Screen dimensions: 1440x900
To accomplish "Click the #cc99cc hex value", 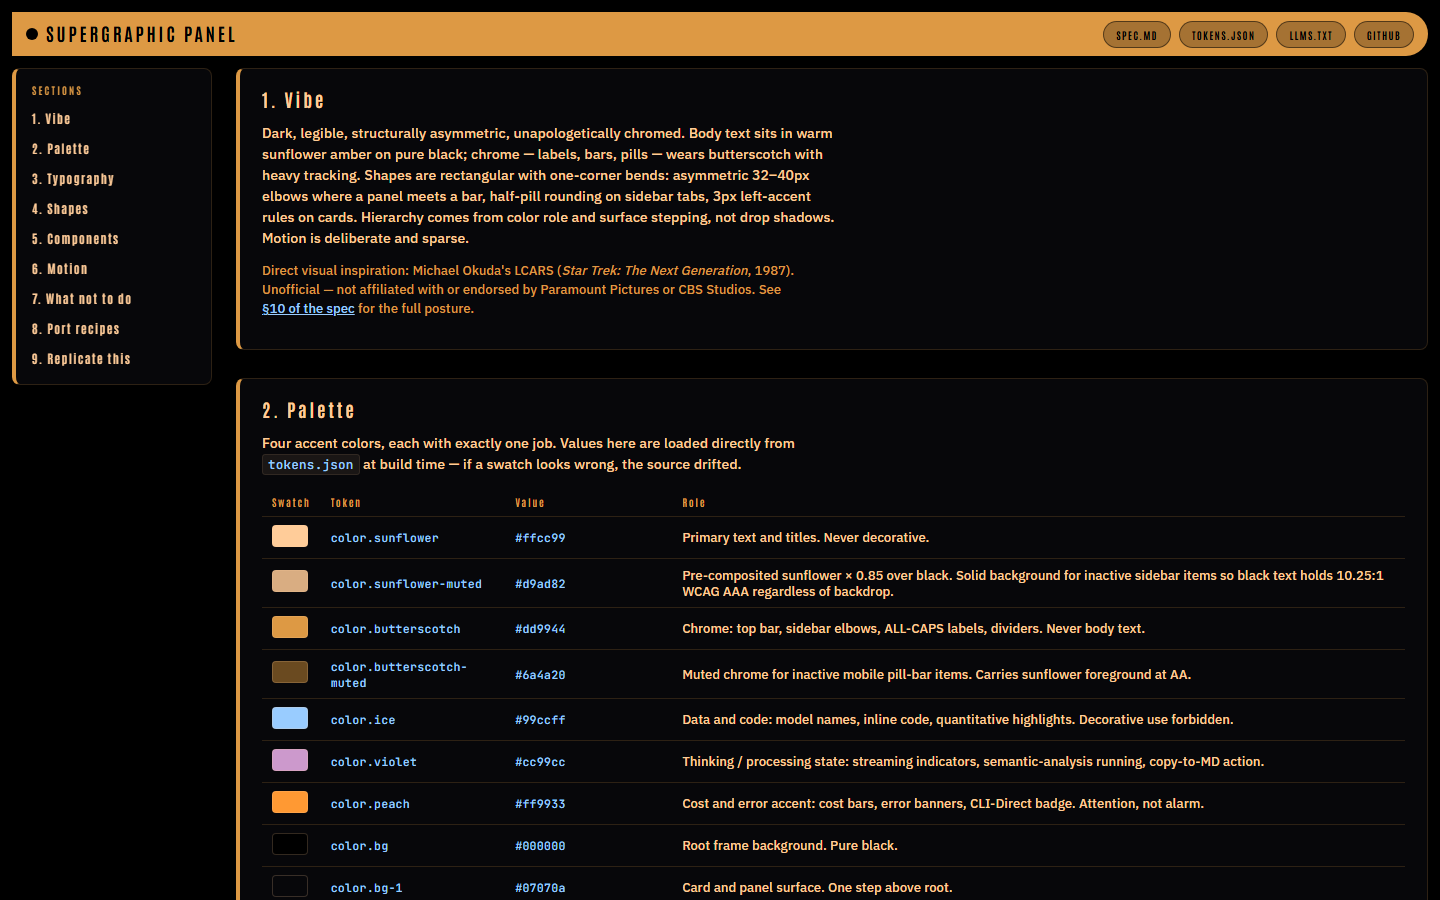I will (x=540, y=762).
